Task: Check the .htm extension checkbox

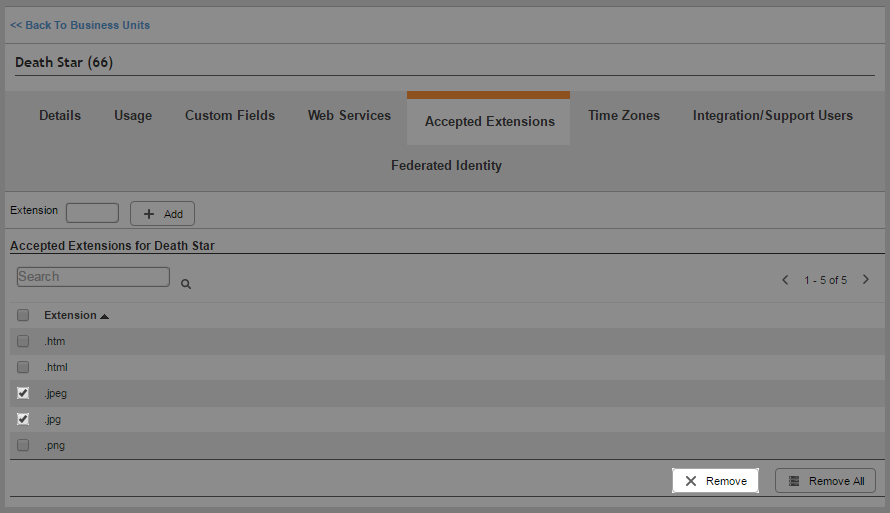Action: point(23,341)
